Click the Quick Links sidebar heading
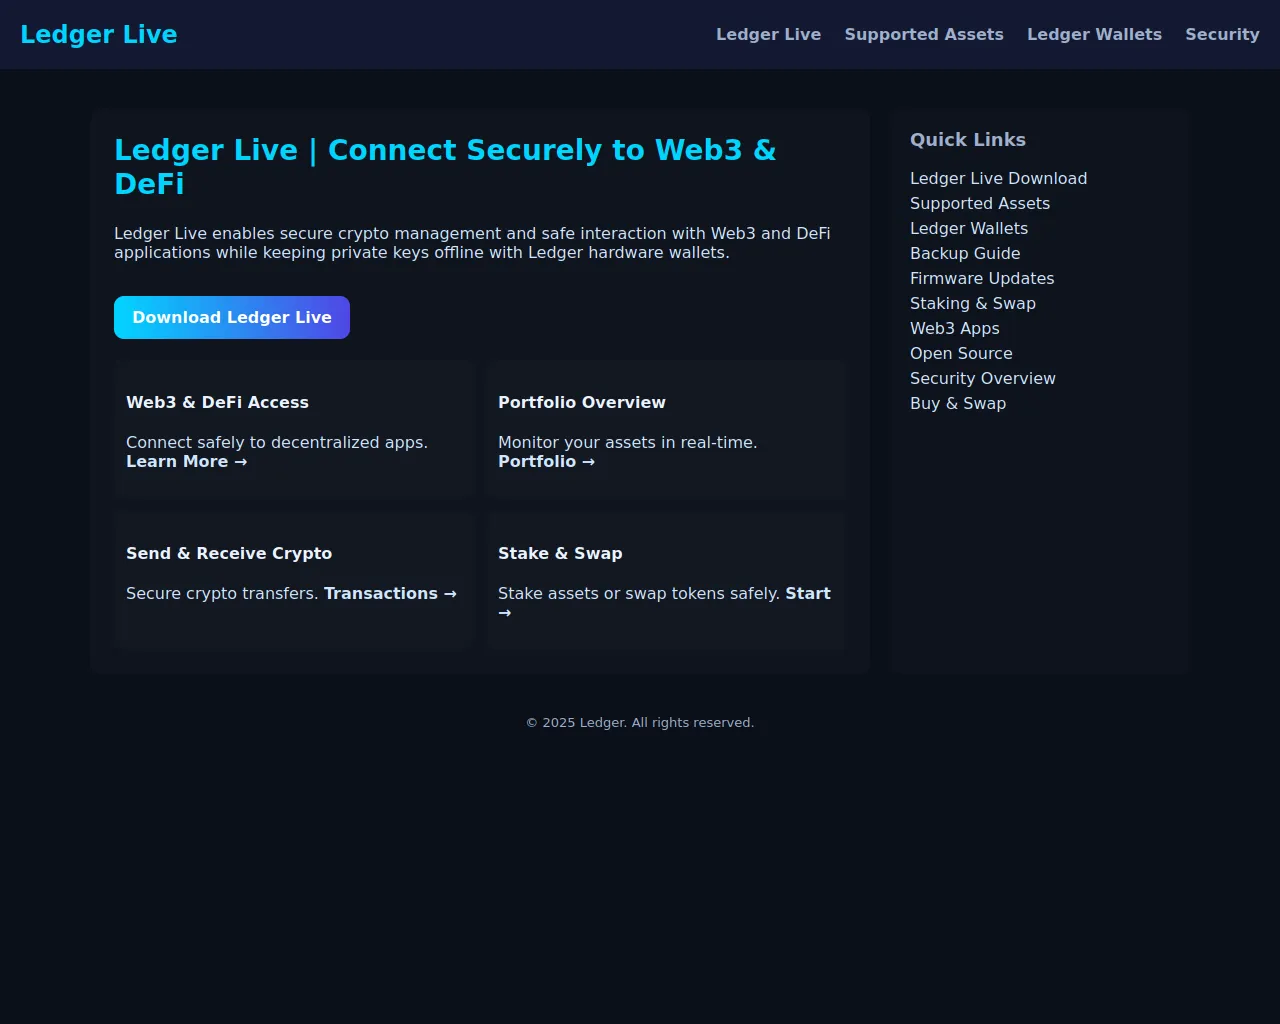 point(968,140)
